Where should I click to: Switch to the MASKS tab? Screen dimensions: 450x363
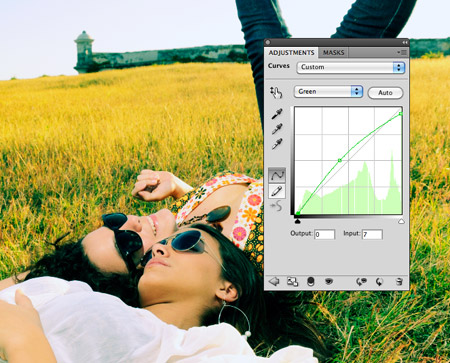click(x=333, y=53)
